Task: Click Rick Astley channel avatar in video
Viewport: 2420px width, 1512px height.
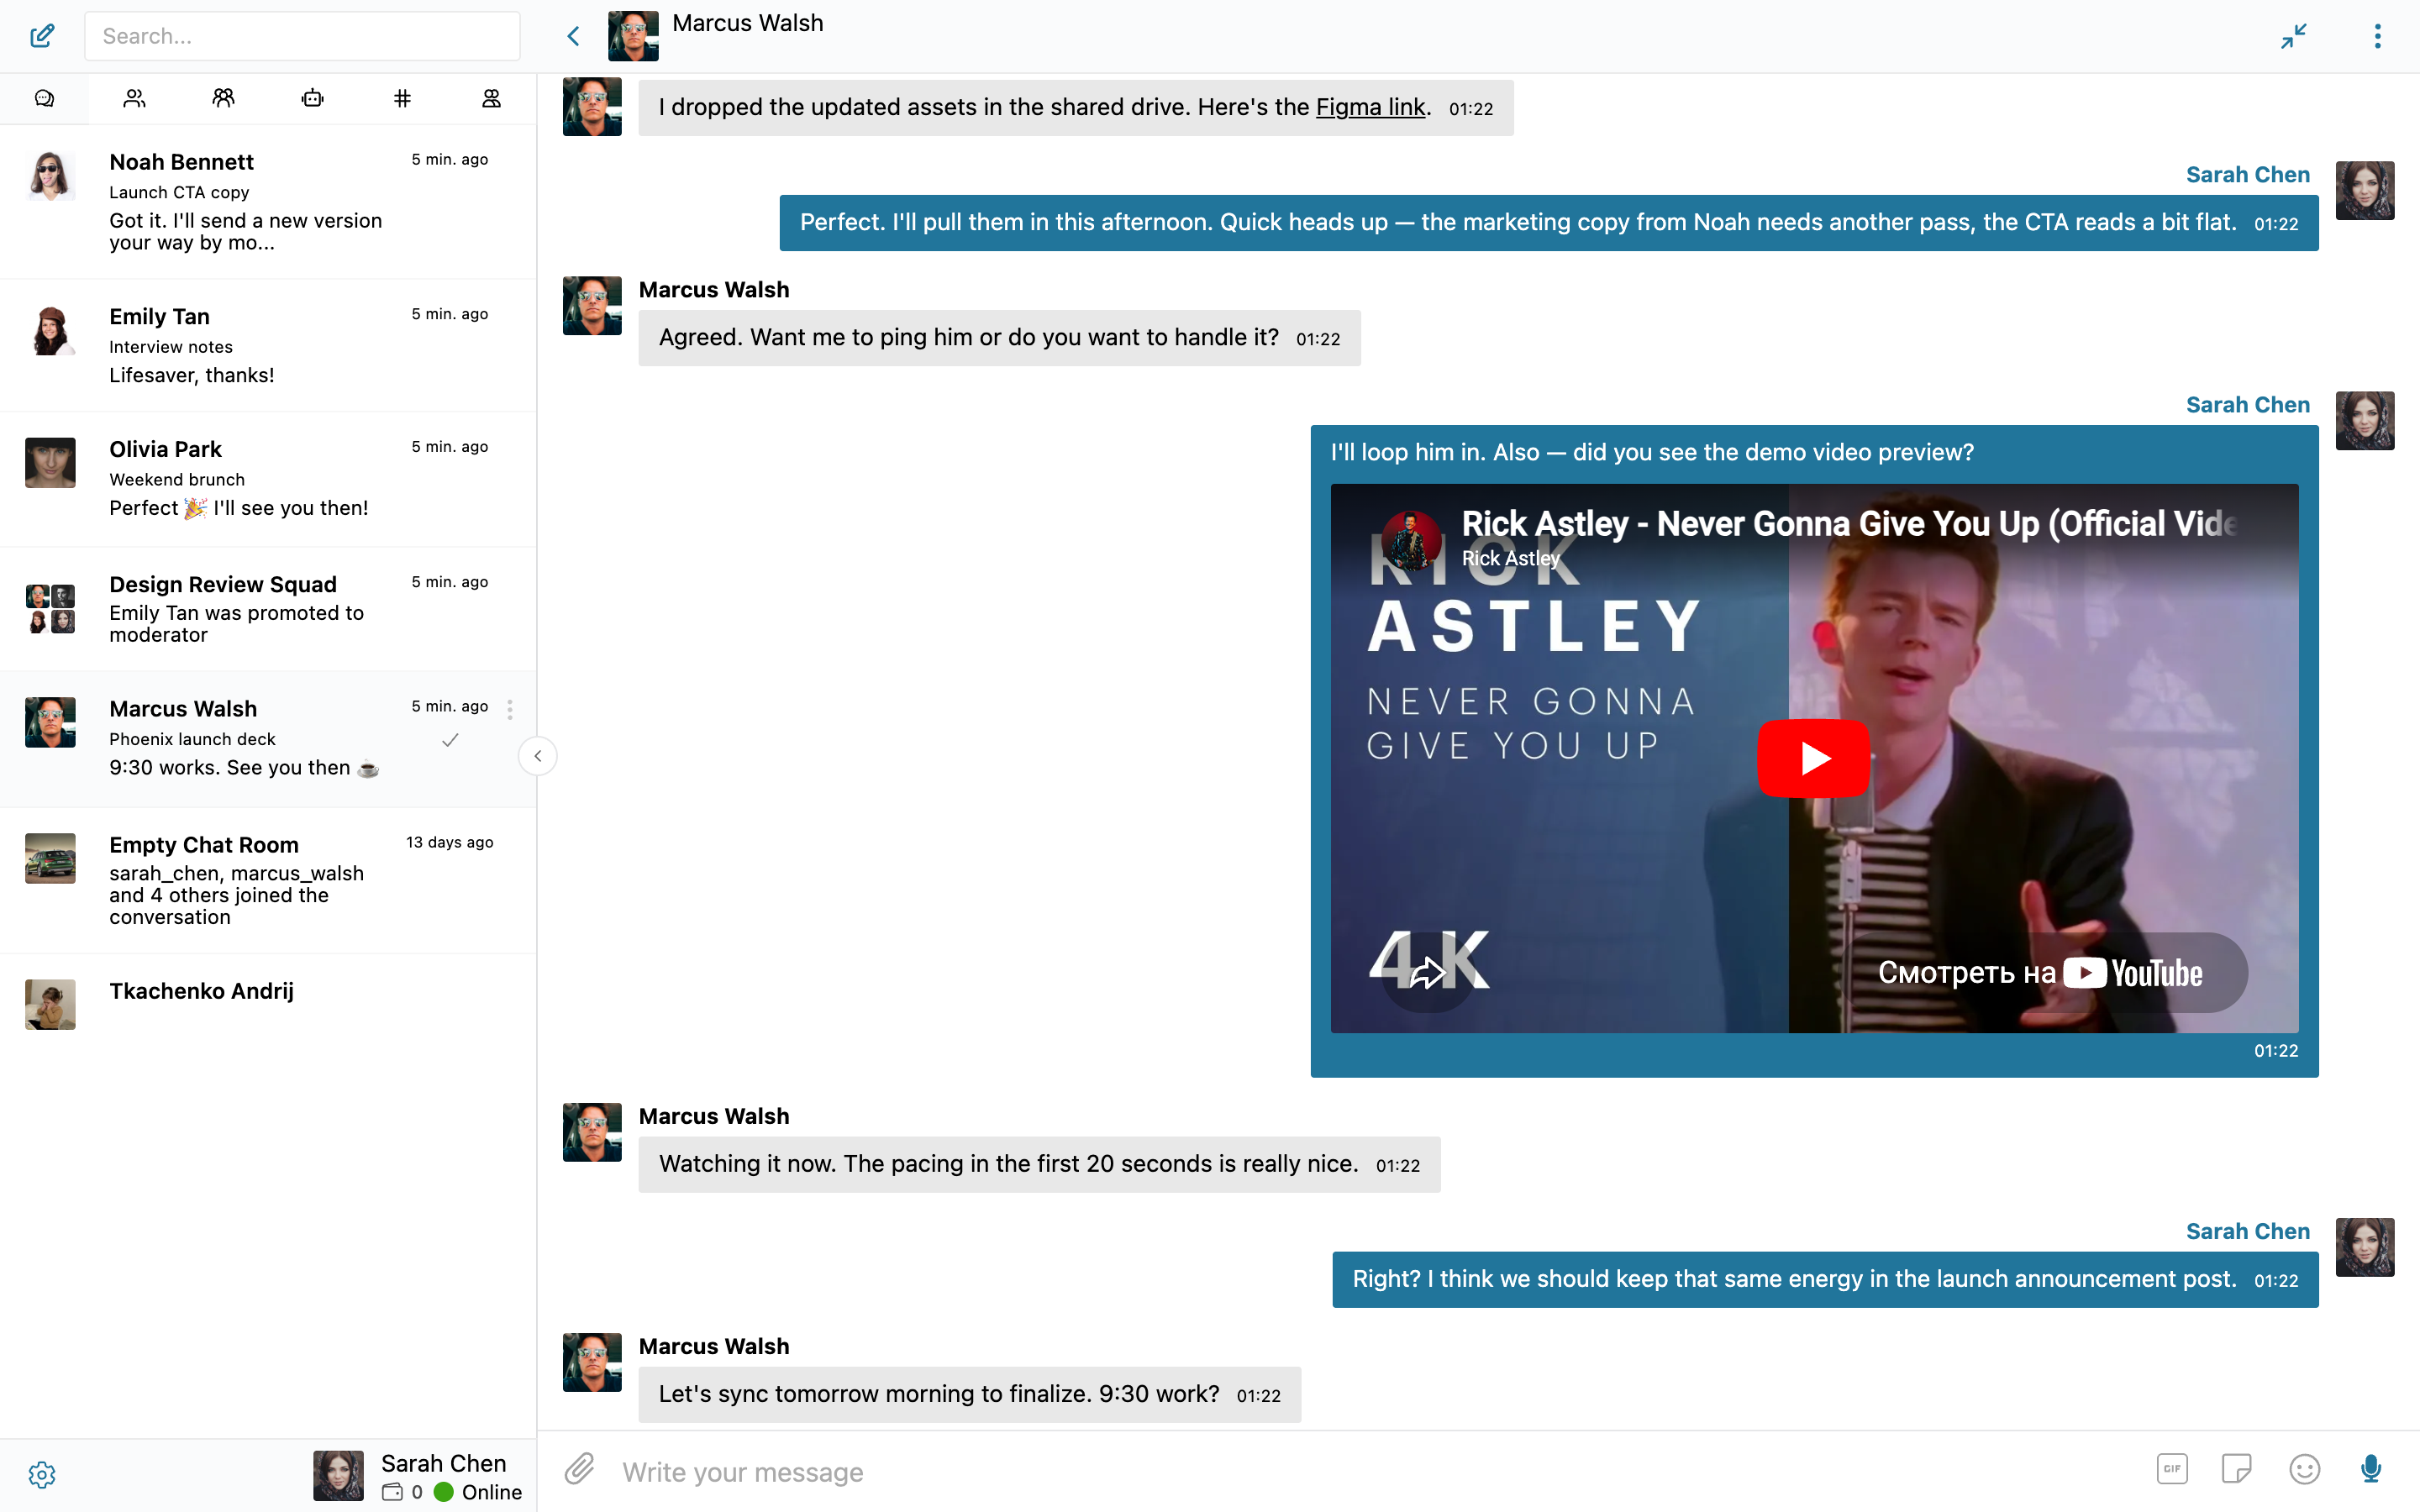Action: [x=1411, y=541]
